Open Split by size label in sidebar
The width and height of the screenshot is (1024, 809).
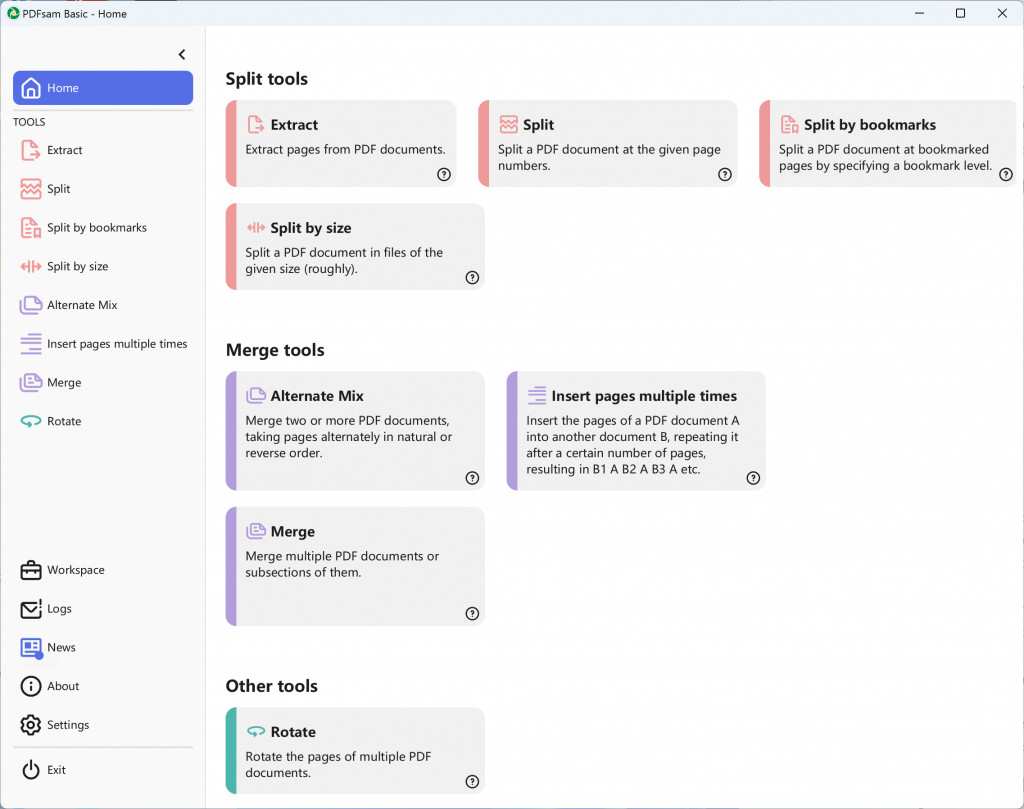(x=78, y=266)
